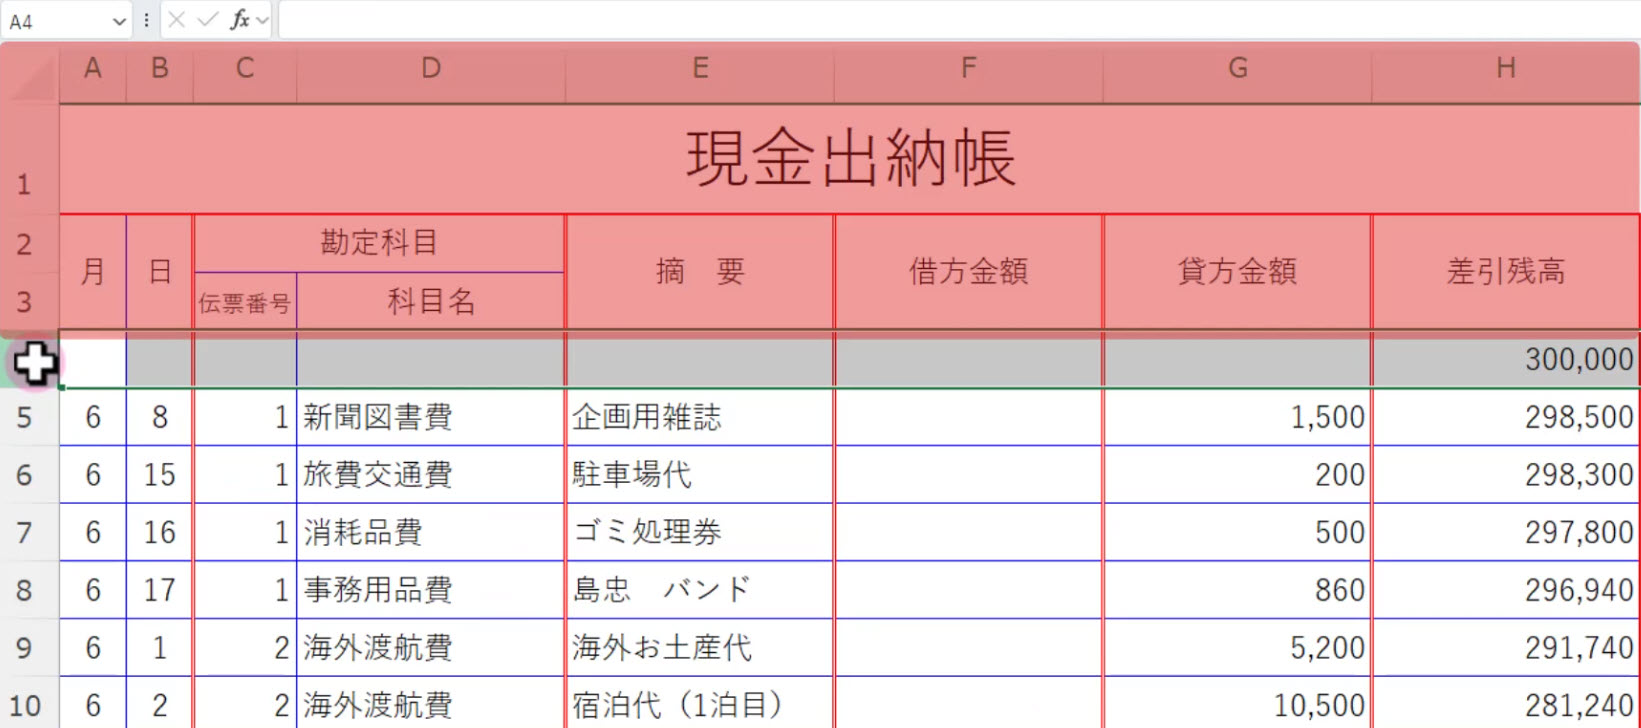Click the cell with 新聞図書費
Screen dimensions: 1641x728
point(430,417)
